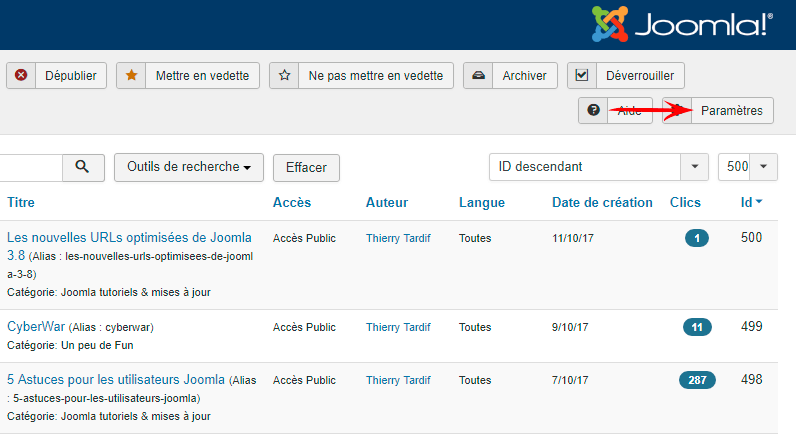Open Paramètres options
This screenshot has height=434, width=796.
pyautogui.click(x=718, y=110)
